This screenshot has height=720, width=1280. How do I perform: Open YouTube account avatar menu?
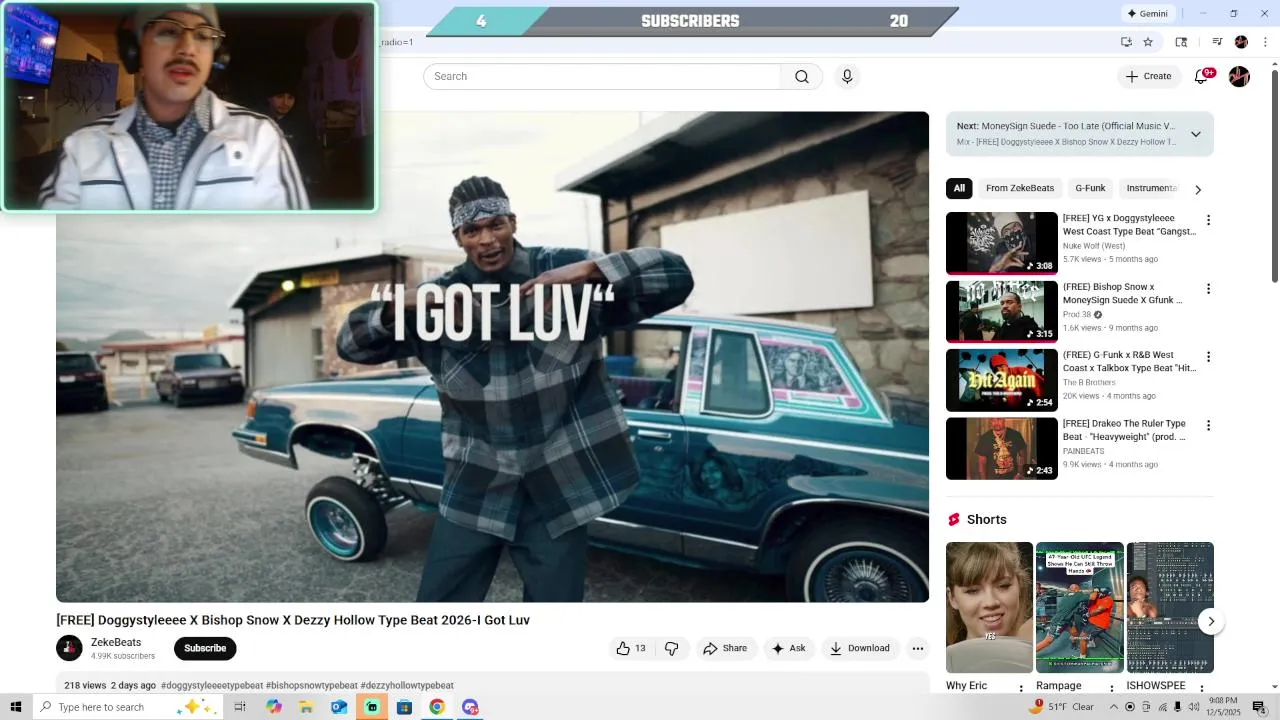click(x=1239, y=77)
